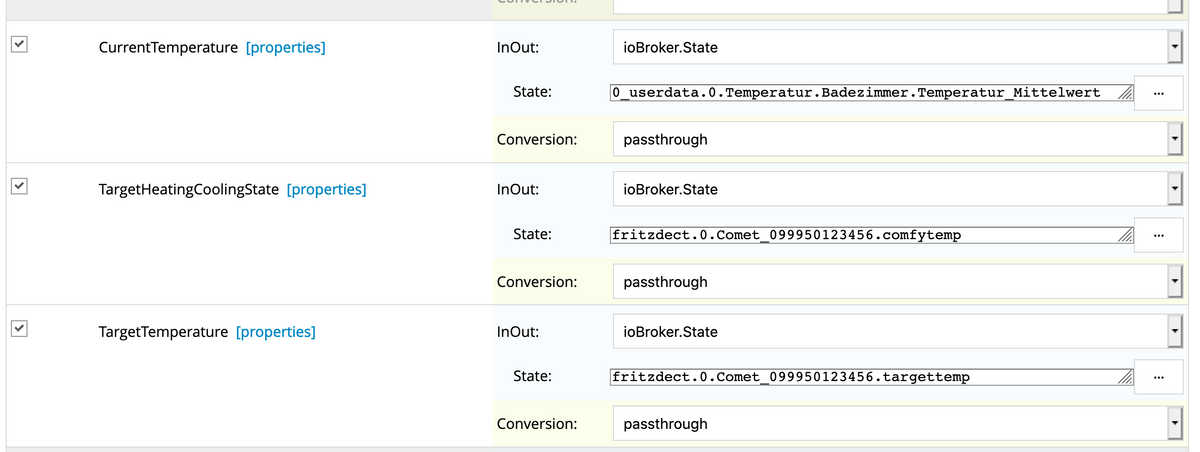Open the state picker for TargetHeatingCoolingState

tap(1158, 236)
